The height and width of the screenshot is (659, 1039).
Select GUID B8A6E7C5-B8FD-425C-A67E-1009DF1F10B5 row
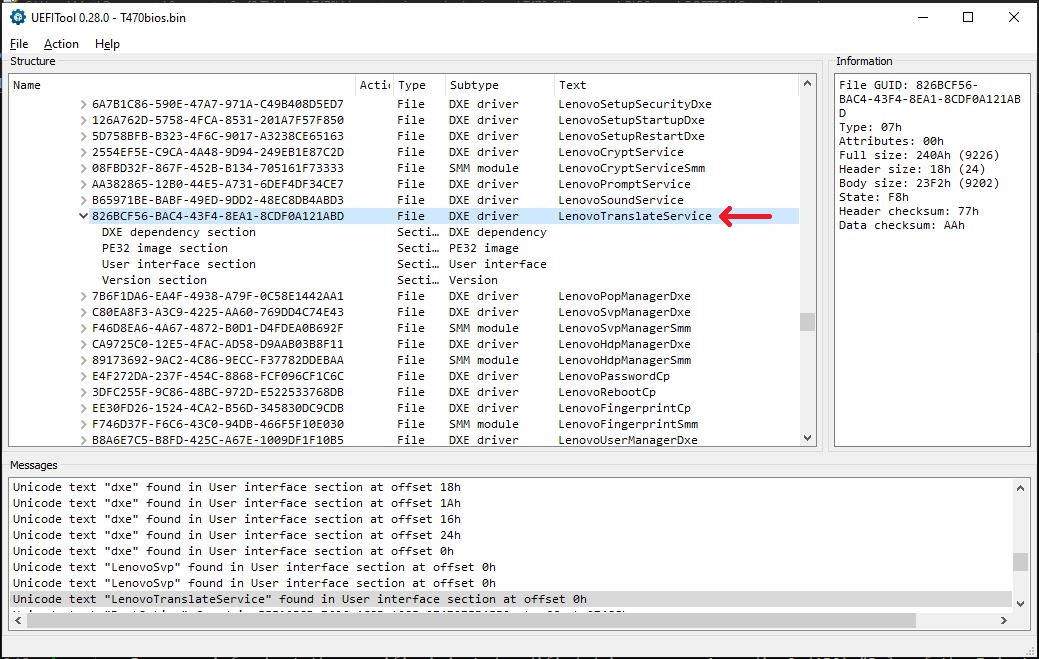[217, 440]
